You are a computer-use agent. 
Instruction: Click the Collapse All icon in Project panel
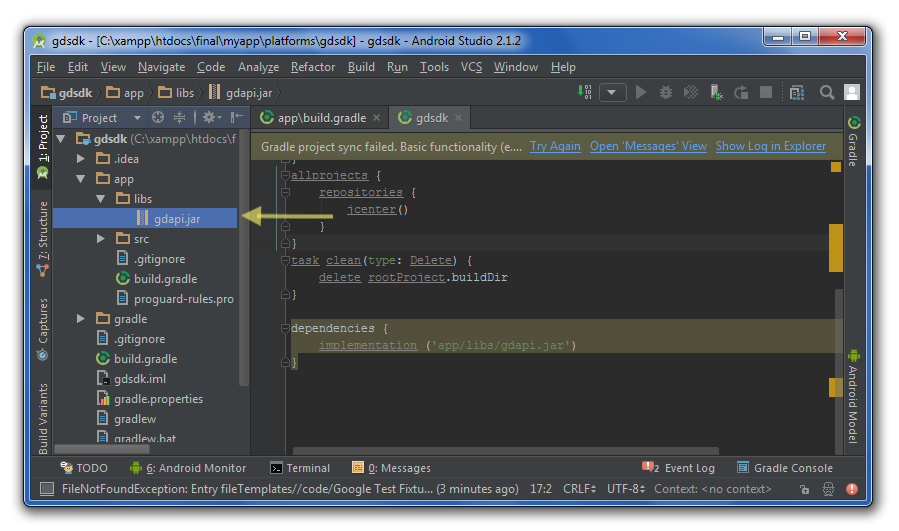[x=181, y=118]
